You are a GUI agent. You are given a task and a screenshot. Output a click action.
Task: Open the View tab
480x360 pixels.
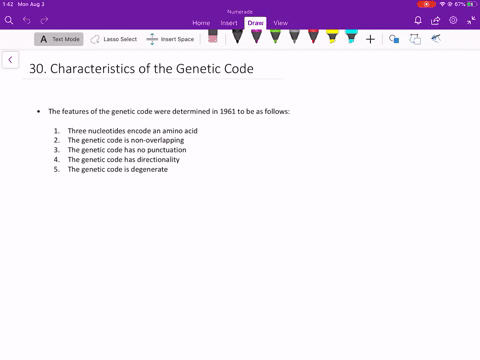coord(280,23)
